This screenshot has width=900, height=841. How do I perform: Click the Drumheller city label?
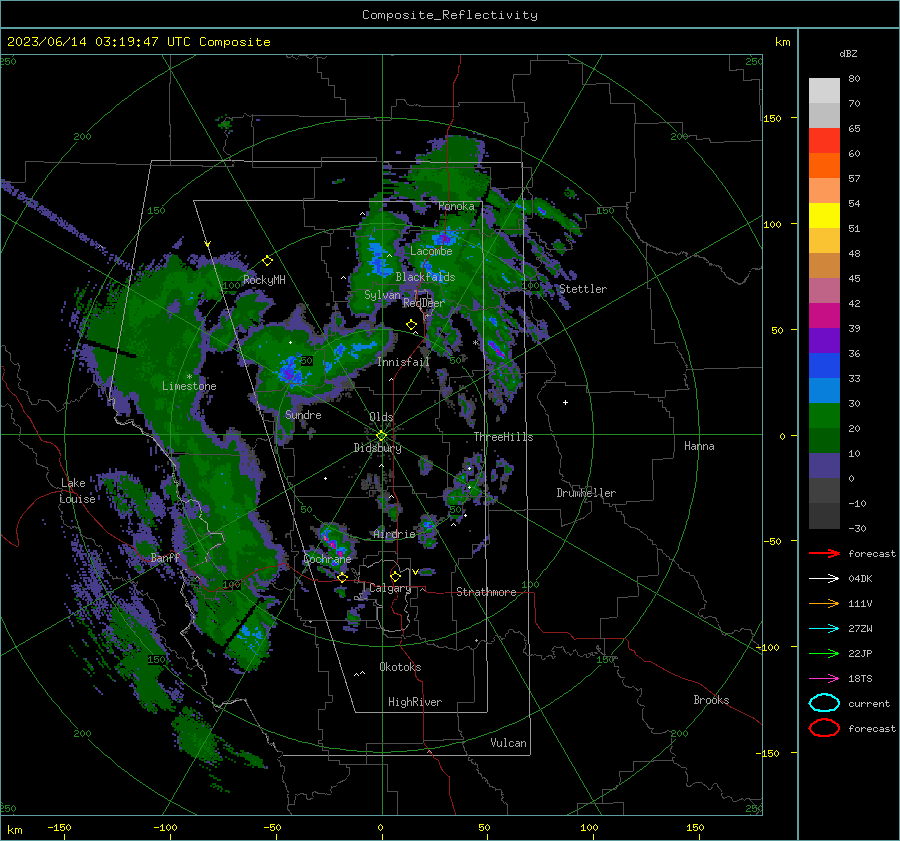[x=586, y=493]
